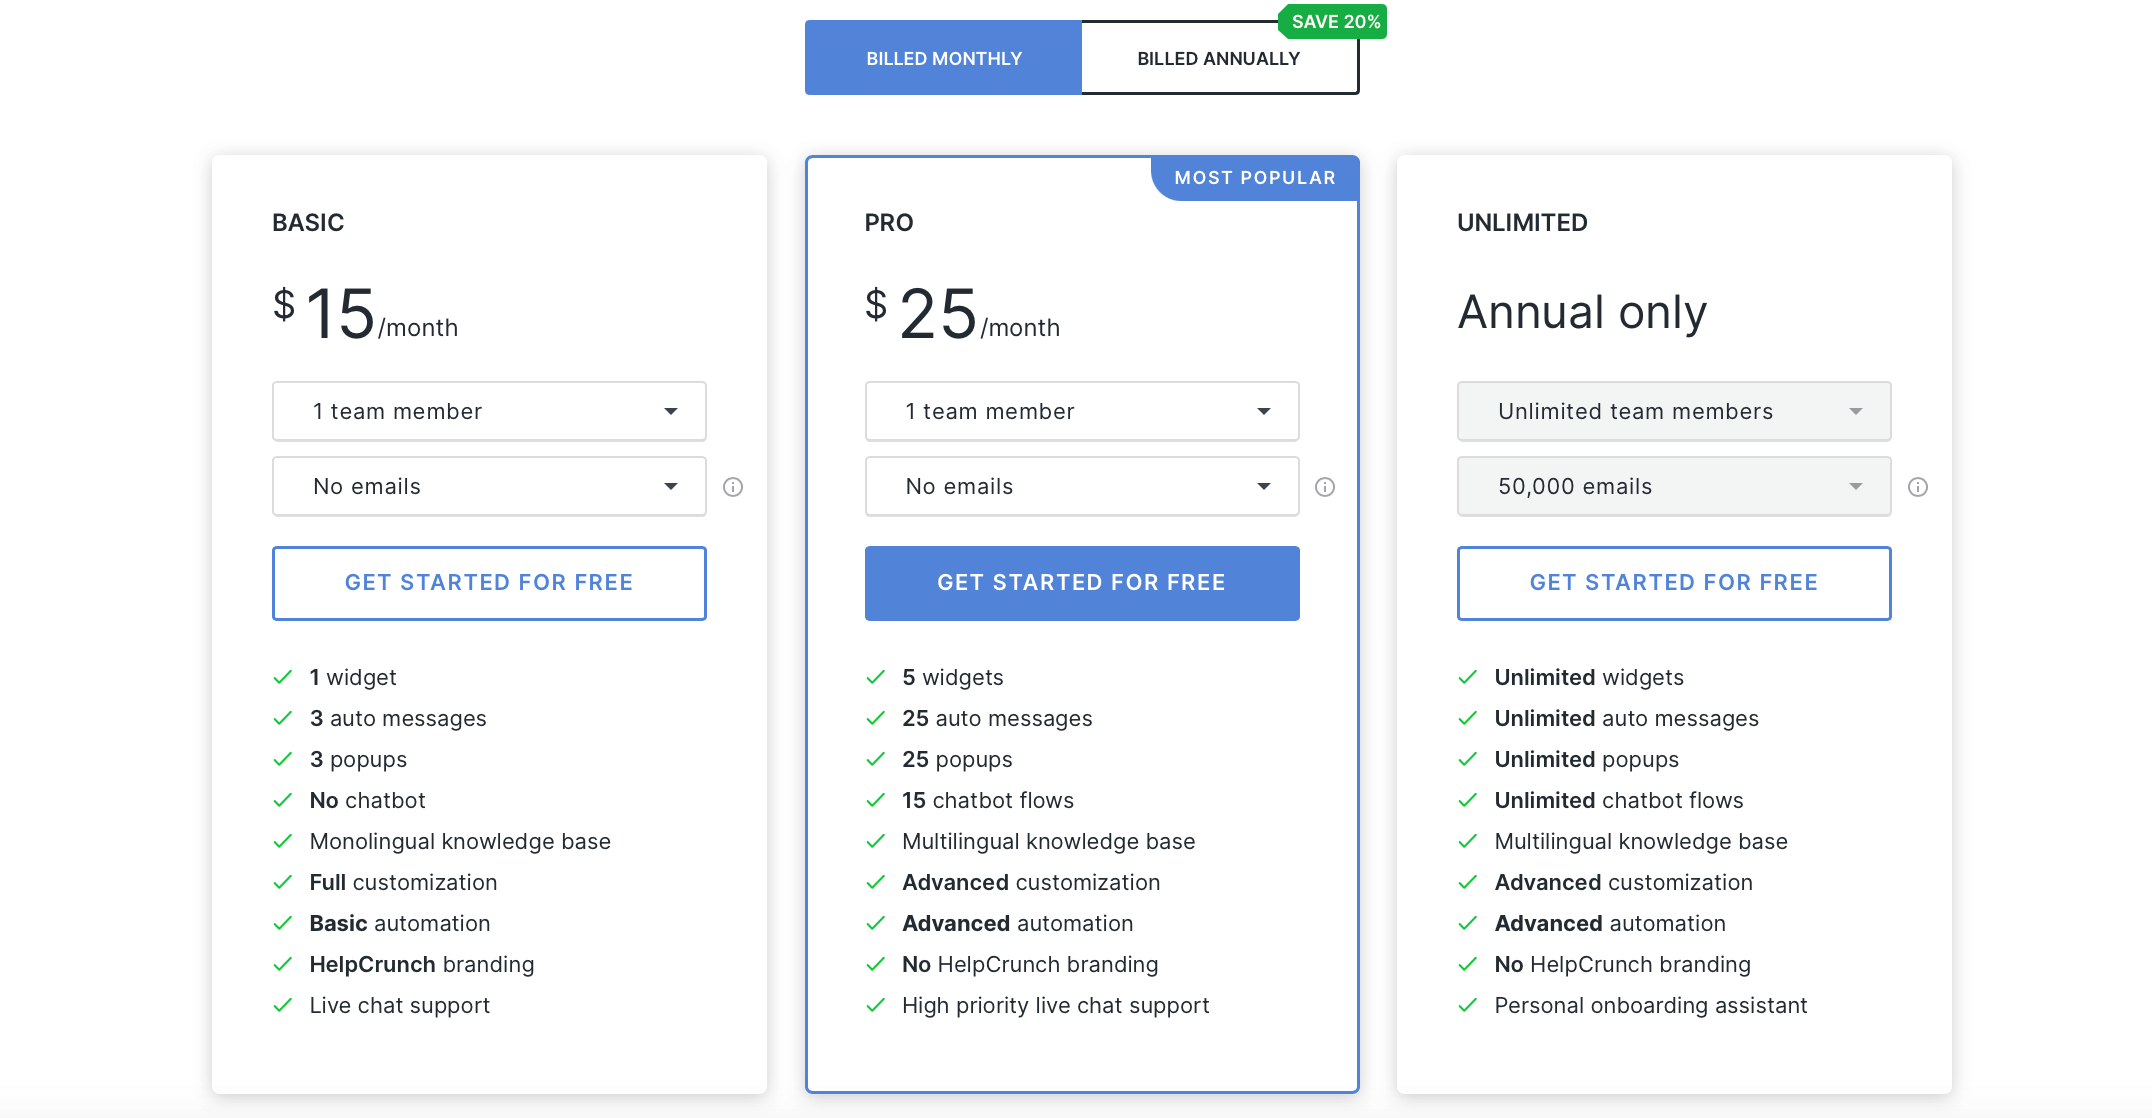Click checkmark beside High priority live chat support
2152x1118 pixels.
[x=876, y=1005]
